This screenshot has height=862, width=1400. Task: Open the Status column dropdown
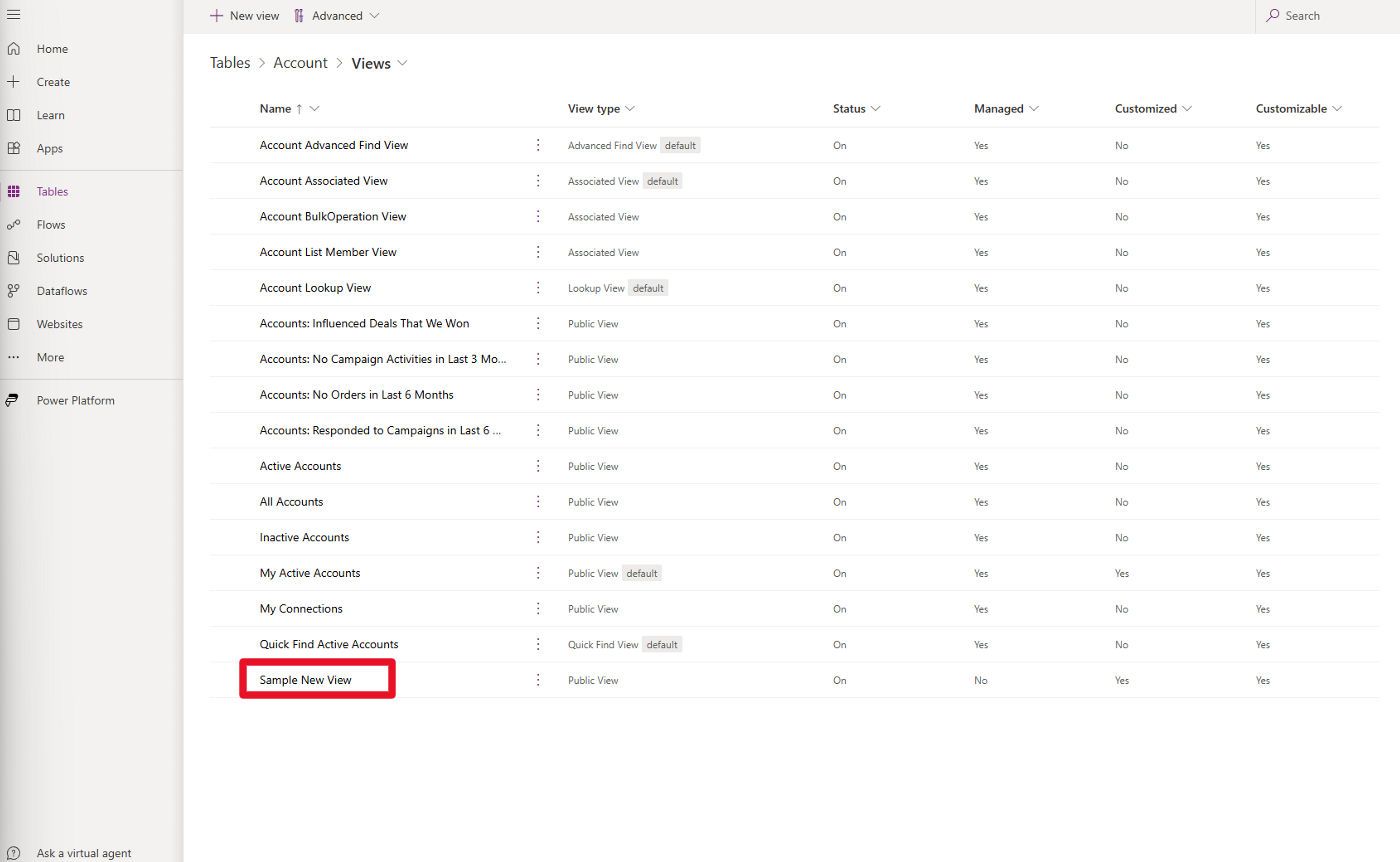(x=875, y=109)
